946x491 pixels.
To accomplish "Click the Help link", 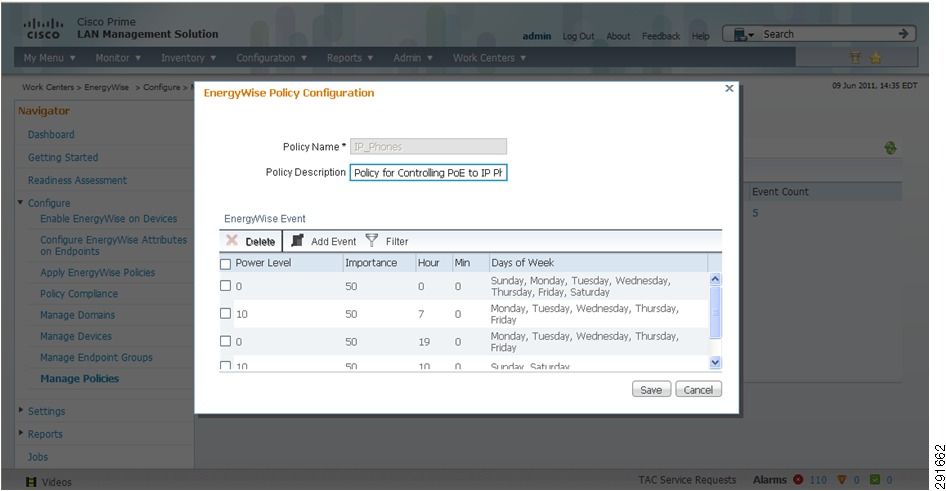I will tap(700, 36).
